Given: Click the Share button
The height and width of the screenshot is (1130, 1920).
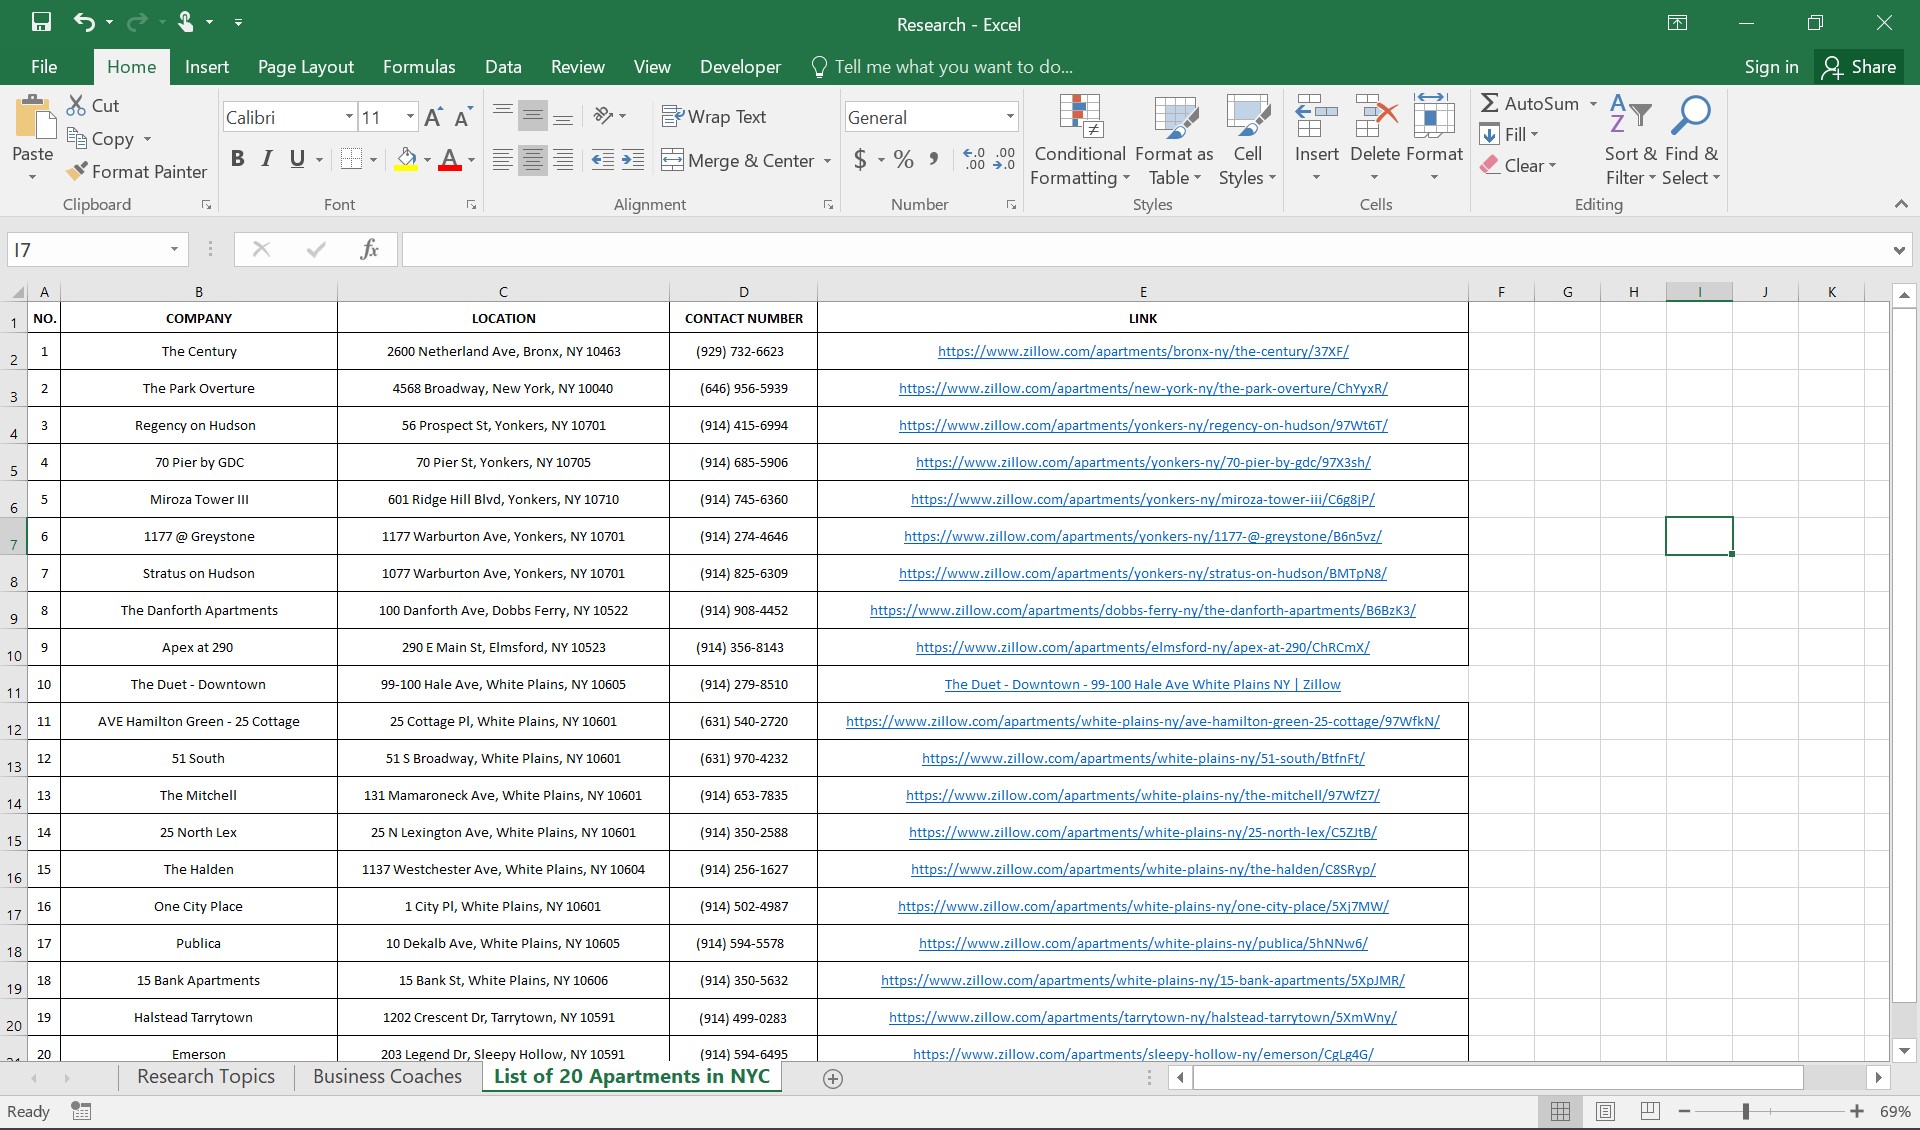Looking at the screenshot, I should pos(1859,67).
